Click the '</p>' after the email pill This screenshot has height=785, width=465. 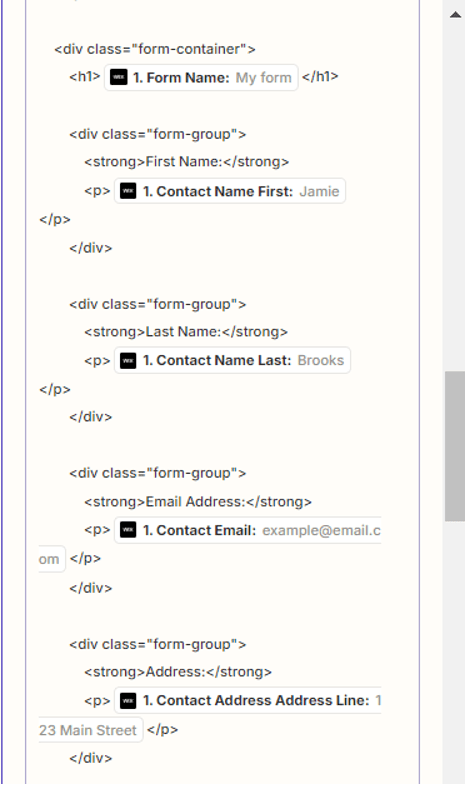[86, 558]
